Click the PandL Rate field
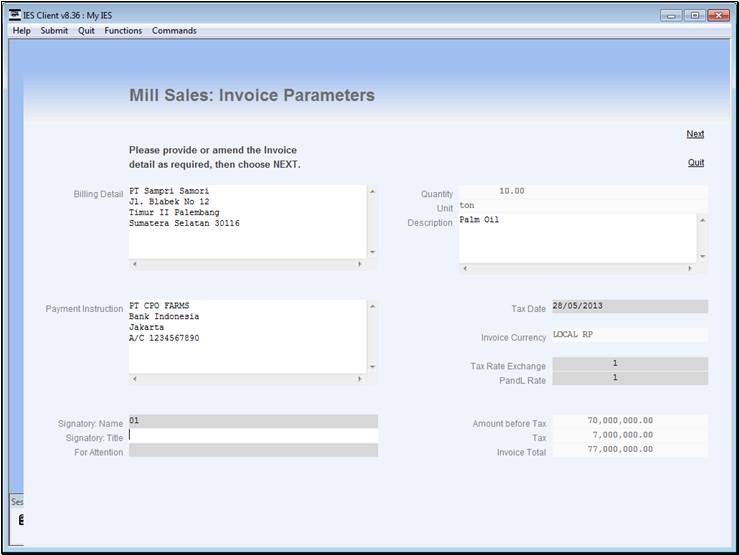The height and width of the screenshot is (555, 739). click(x=630, y=378)
